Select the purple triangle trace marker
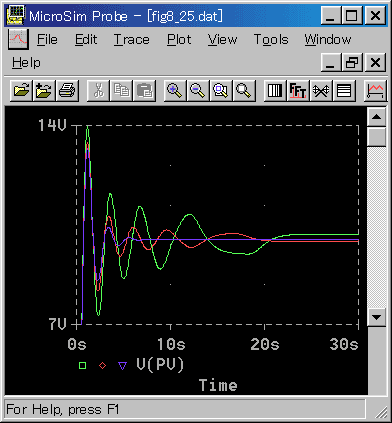392x423 pixels. (x=122, y=366)
